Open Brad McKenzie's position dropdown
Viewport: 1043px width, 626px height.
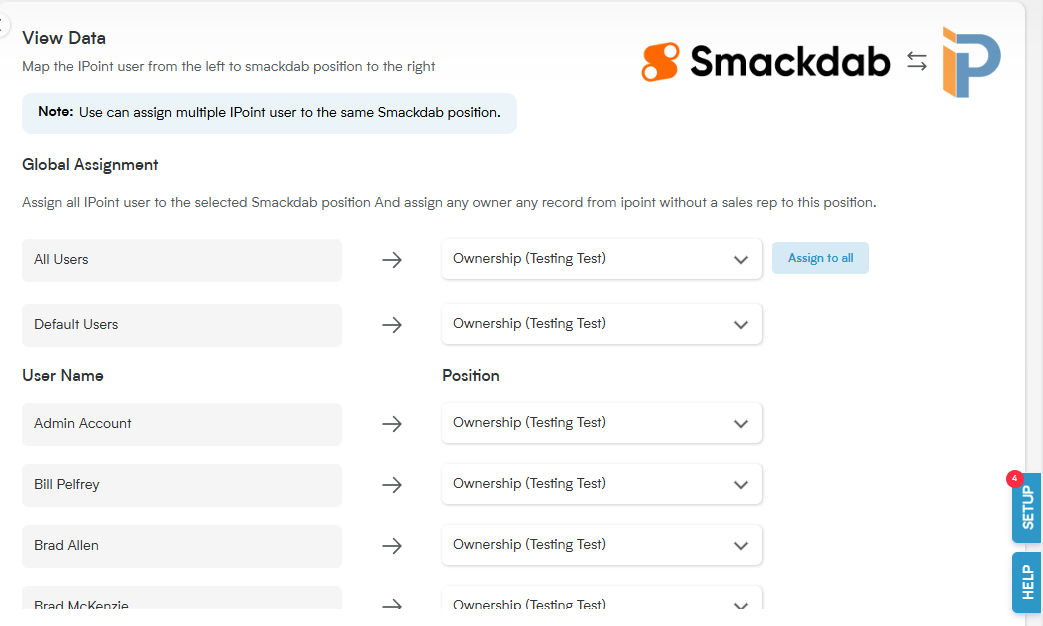[601, 598]
